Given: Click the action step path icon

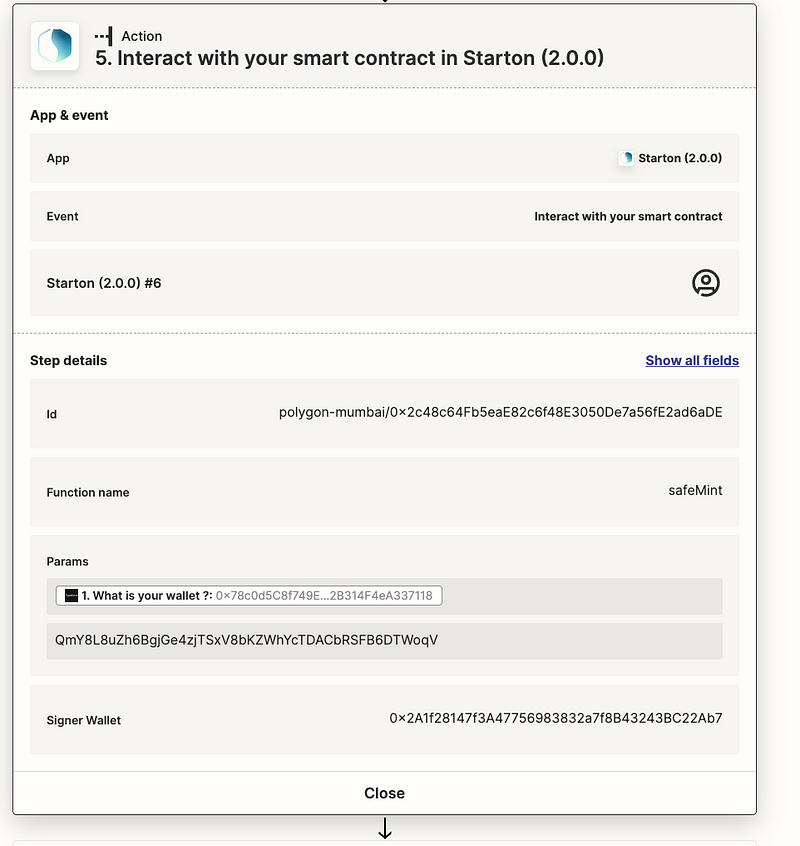Looking at the screenshot, I should pos(104,36).
